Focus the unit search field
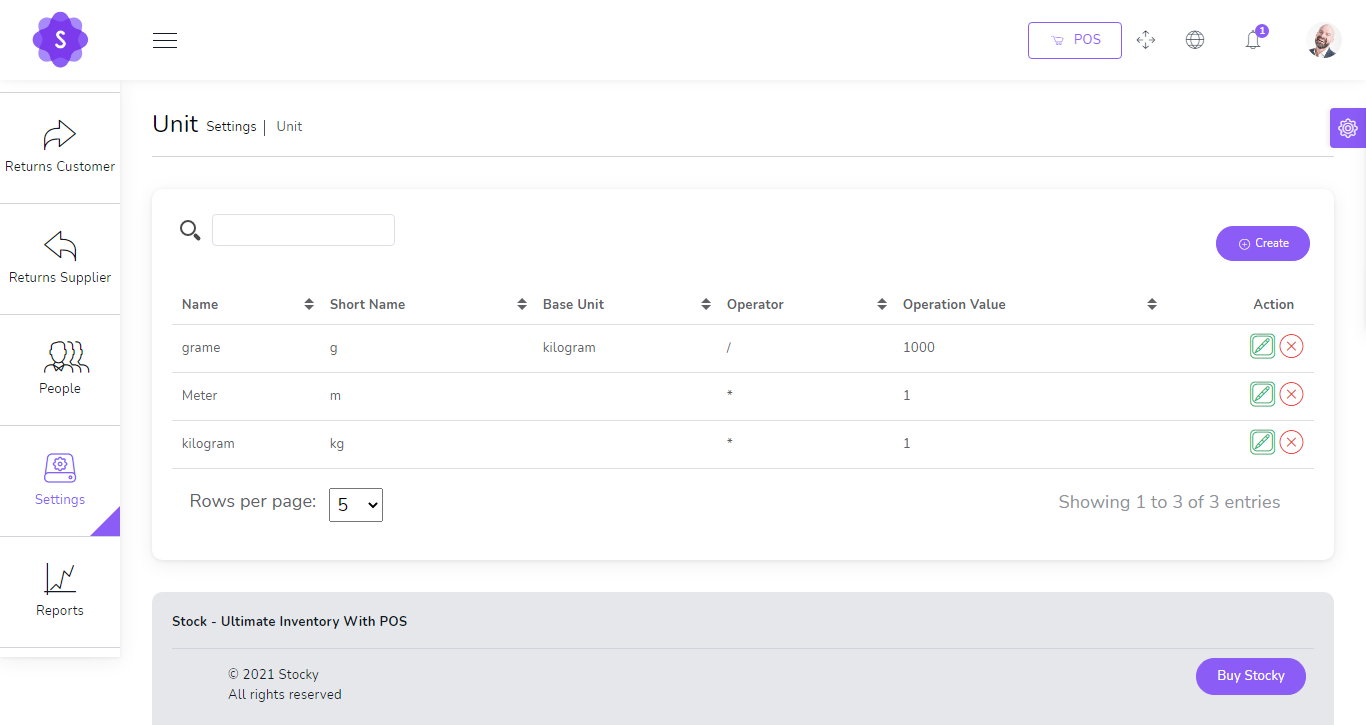 coord(303,230)
